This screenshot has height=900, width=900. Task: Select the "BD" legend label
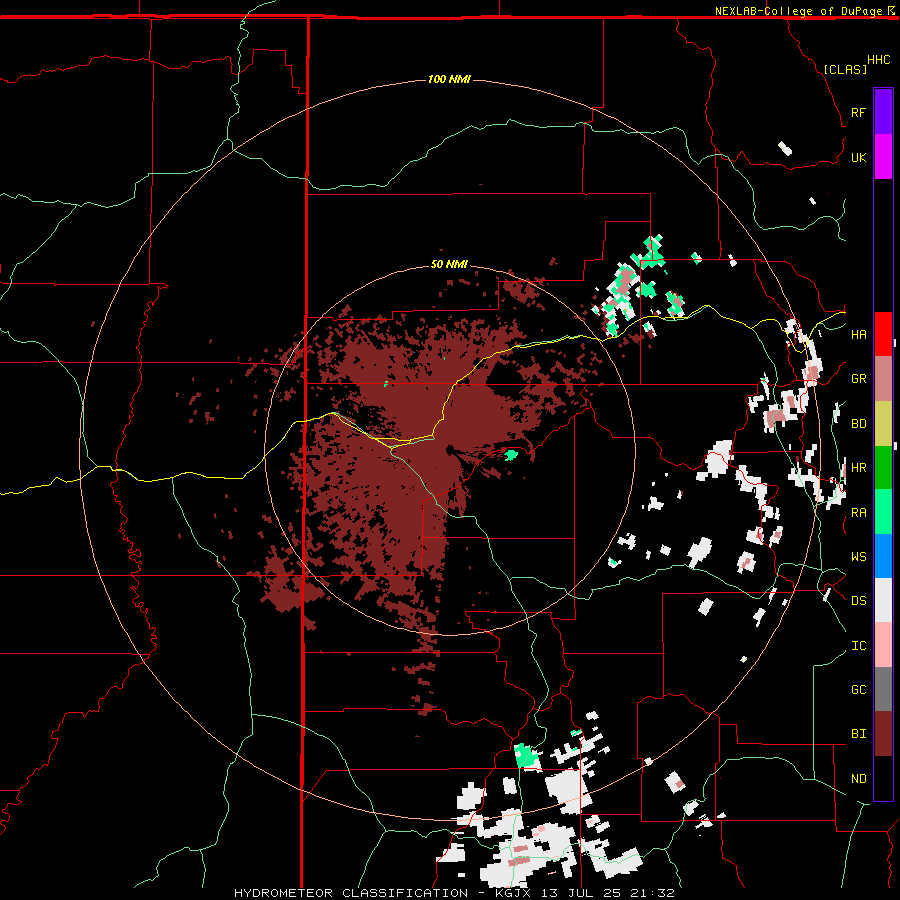(x=858, y=424)
